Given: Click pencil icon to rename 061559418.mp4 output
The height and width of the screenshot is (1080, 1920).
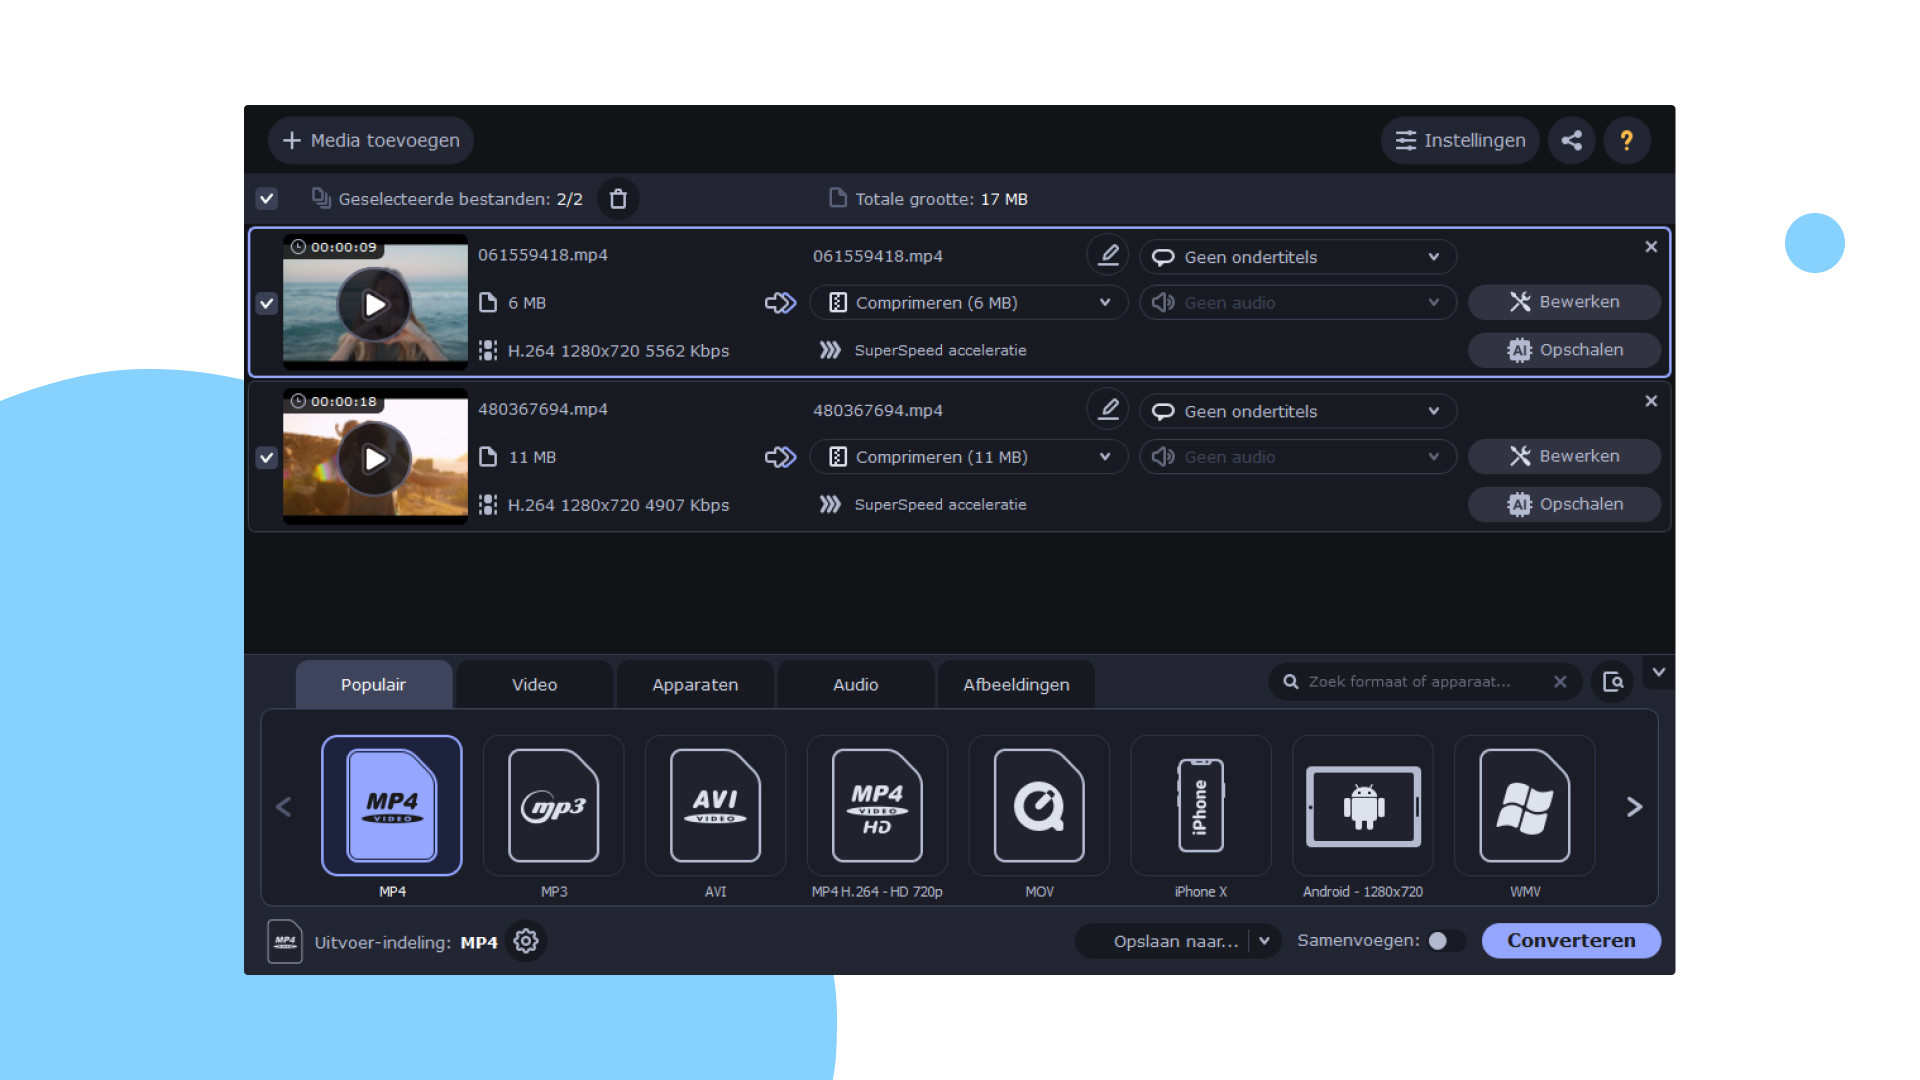Looking at the screenshot, I should [1108, 256].
